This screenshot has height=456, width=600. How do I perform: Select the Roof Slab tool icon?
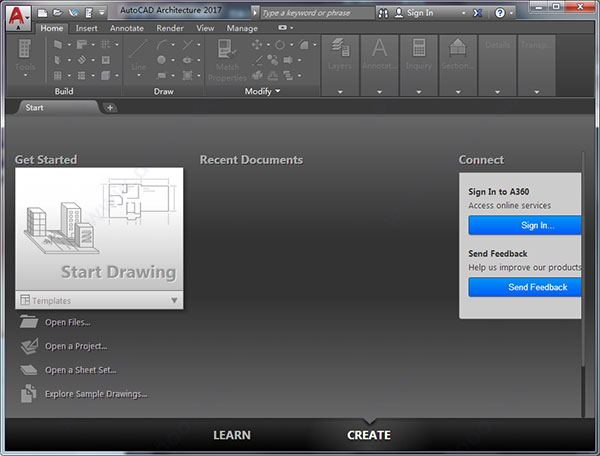pyautogui.click(x=82, y=44)
